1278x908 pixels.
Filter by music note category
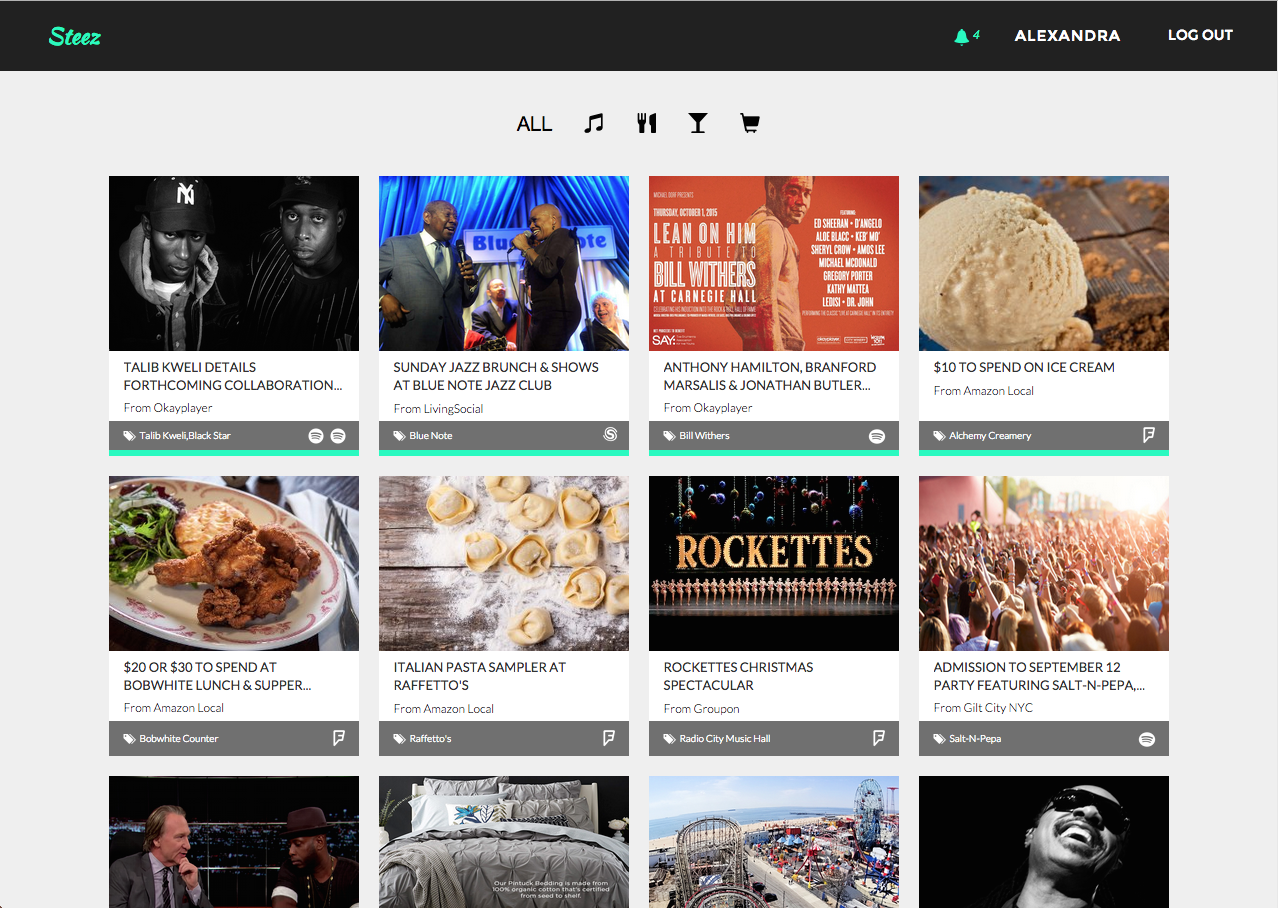point(594,123)
